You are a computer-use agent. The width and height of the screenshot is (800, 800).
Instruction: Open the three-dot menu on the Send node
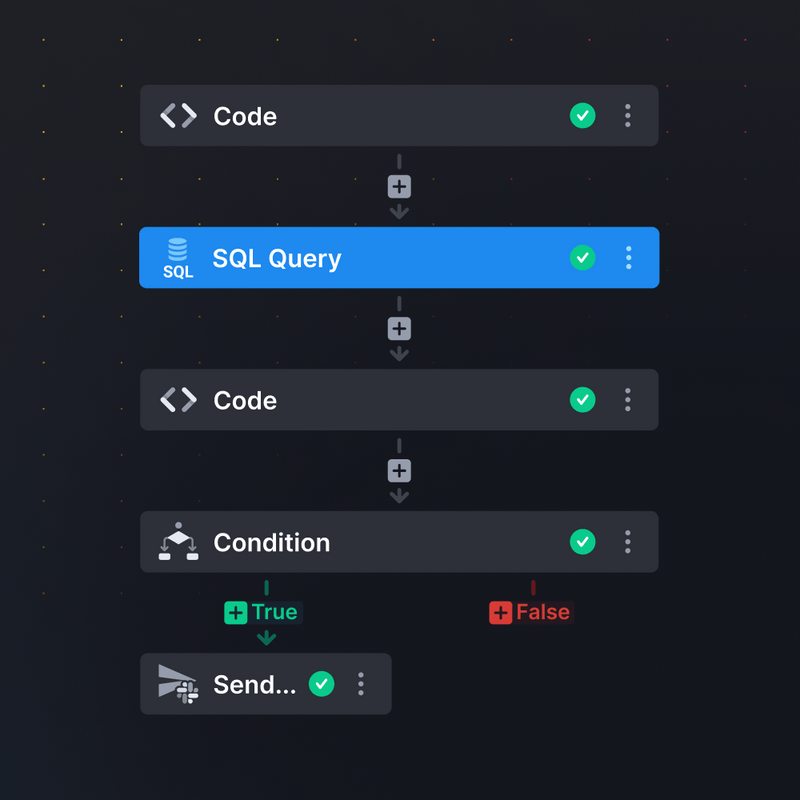[361, 684]
